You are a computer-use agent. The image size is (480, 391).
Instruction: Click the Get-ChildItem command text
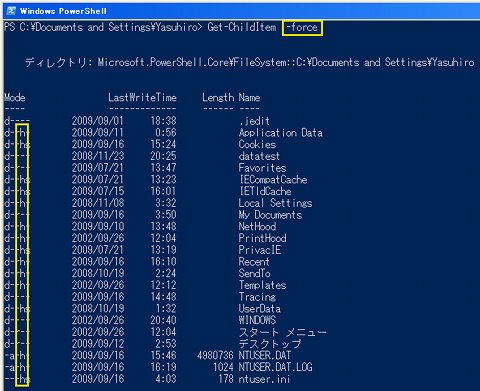coord(242,27)
